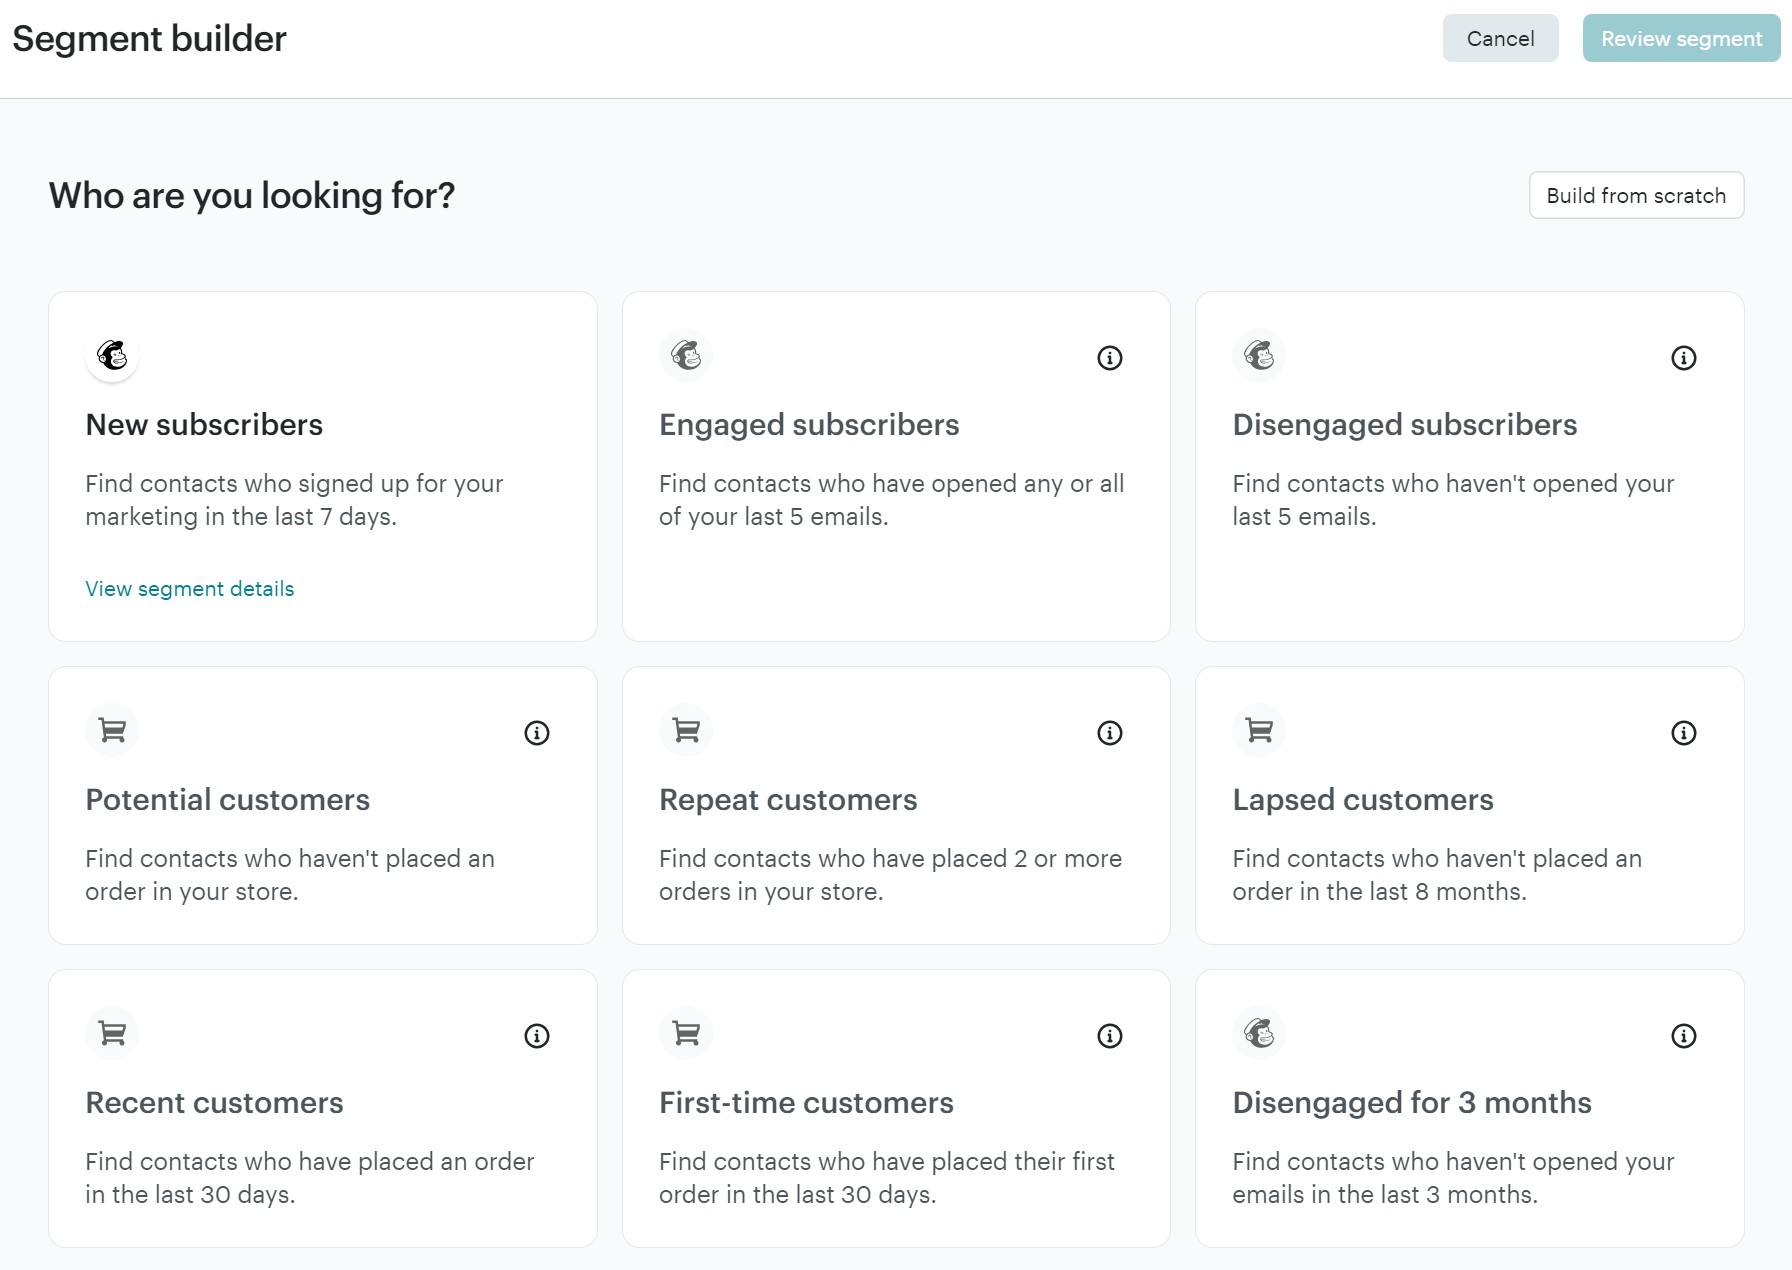Click the cart icon on Lapsed customers card

(1258, 731)
